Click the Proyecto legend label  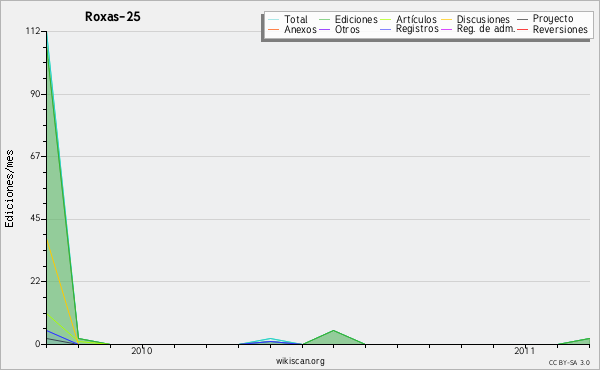coord(553,19)
